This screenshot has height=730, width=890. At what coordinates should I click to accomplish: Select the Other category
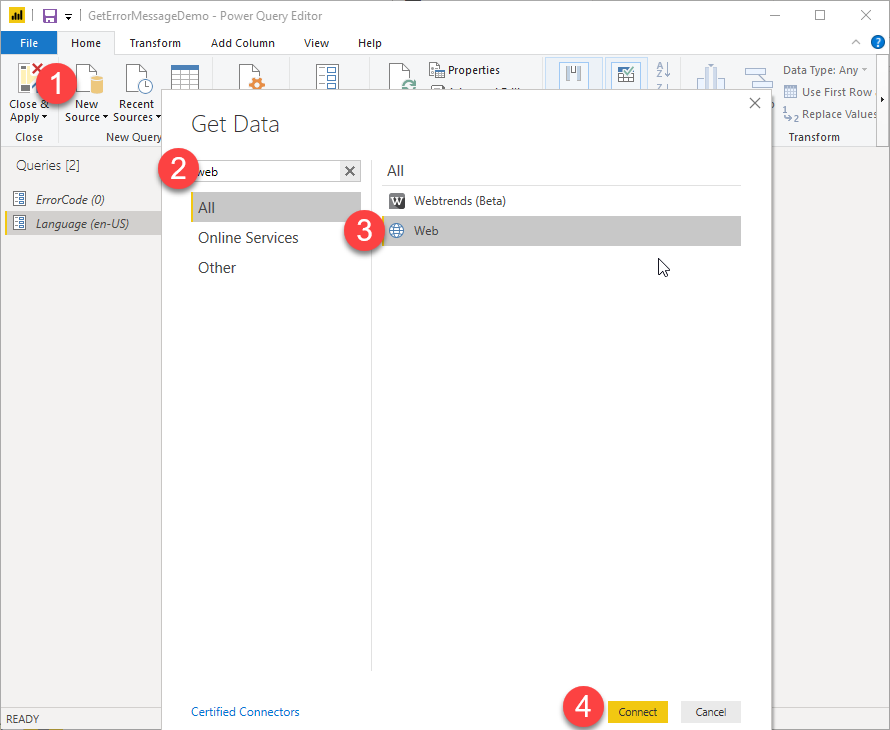point(276,267)
